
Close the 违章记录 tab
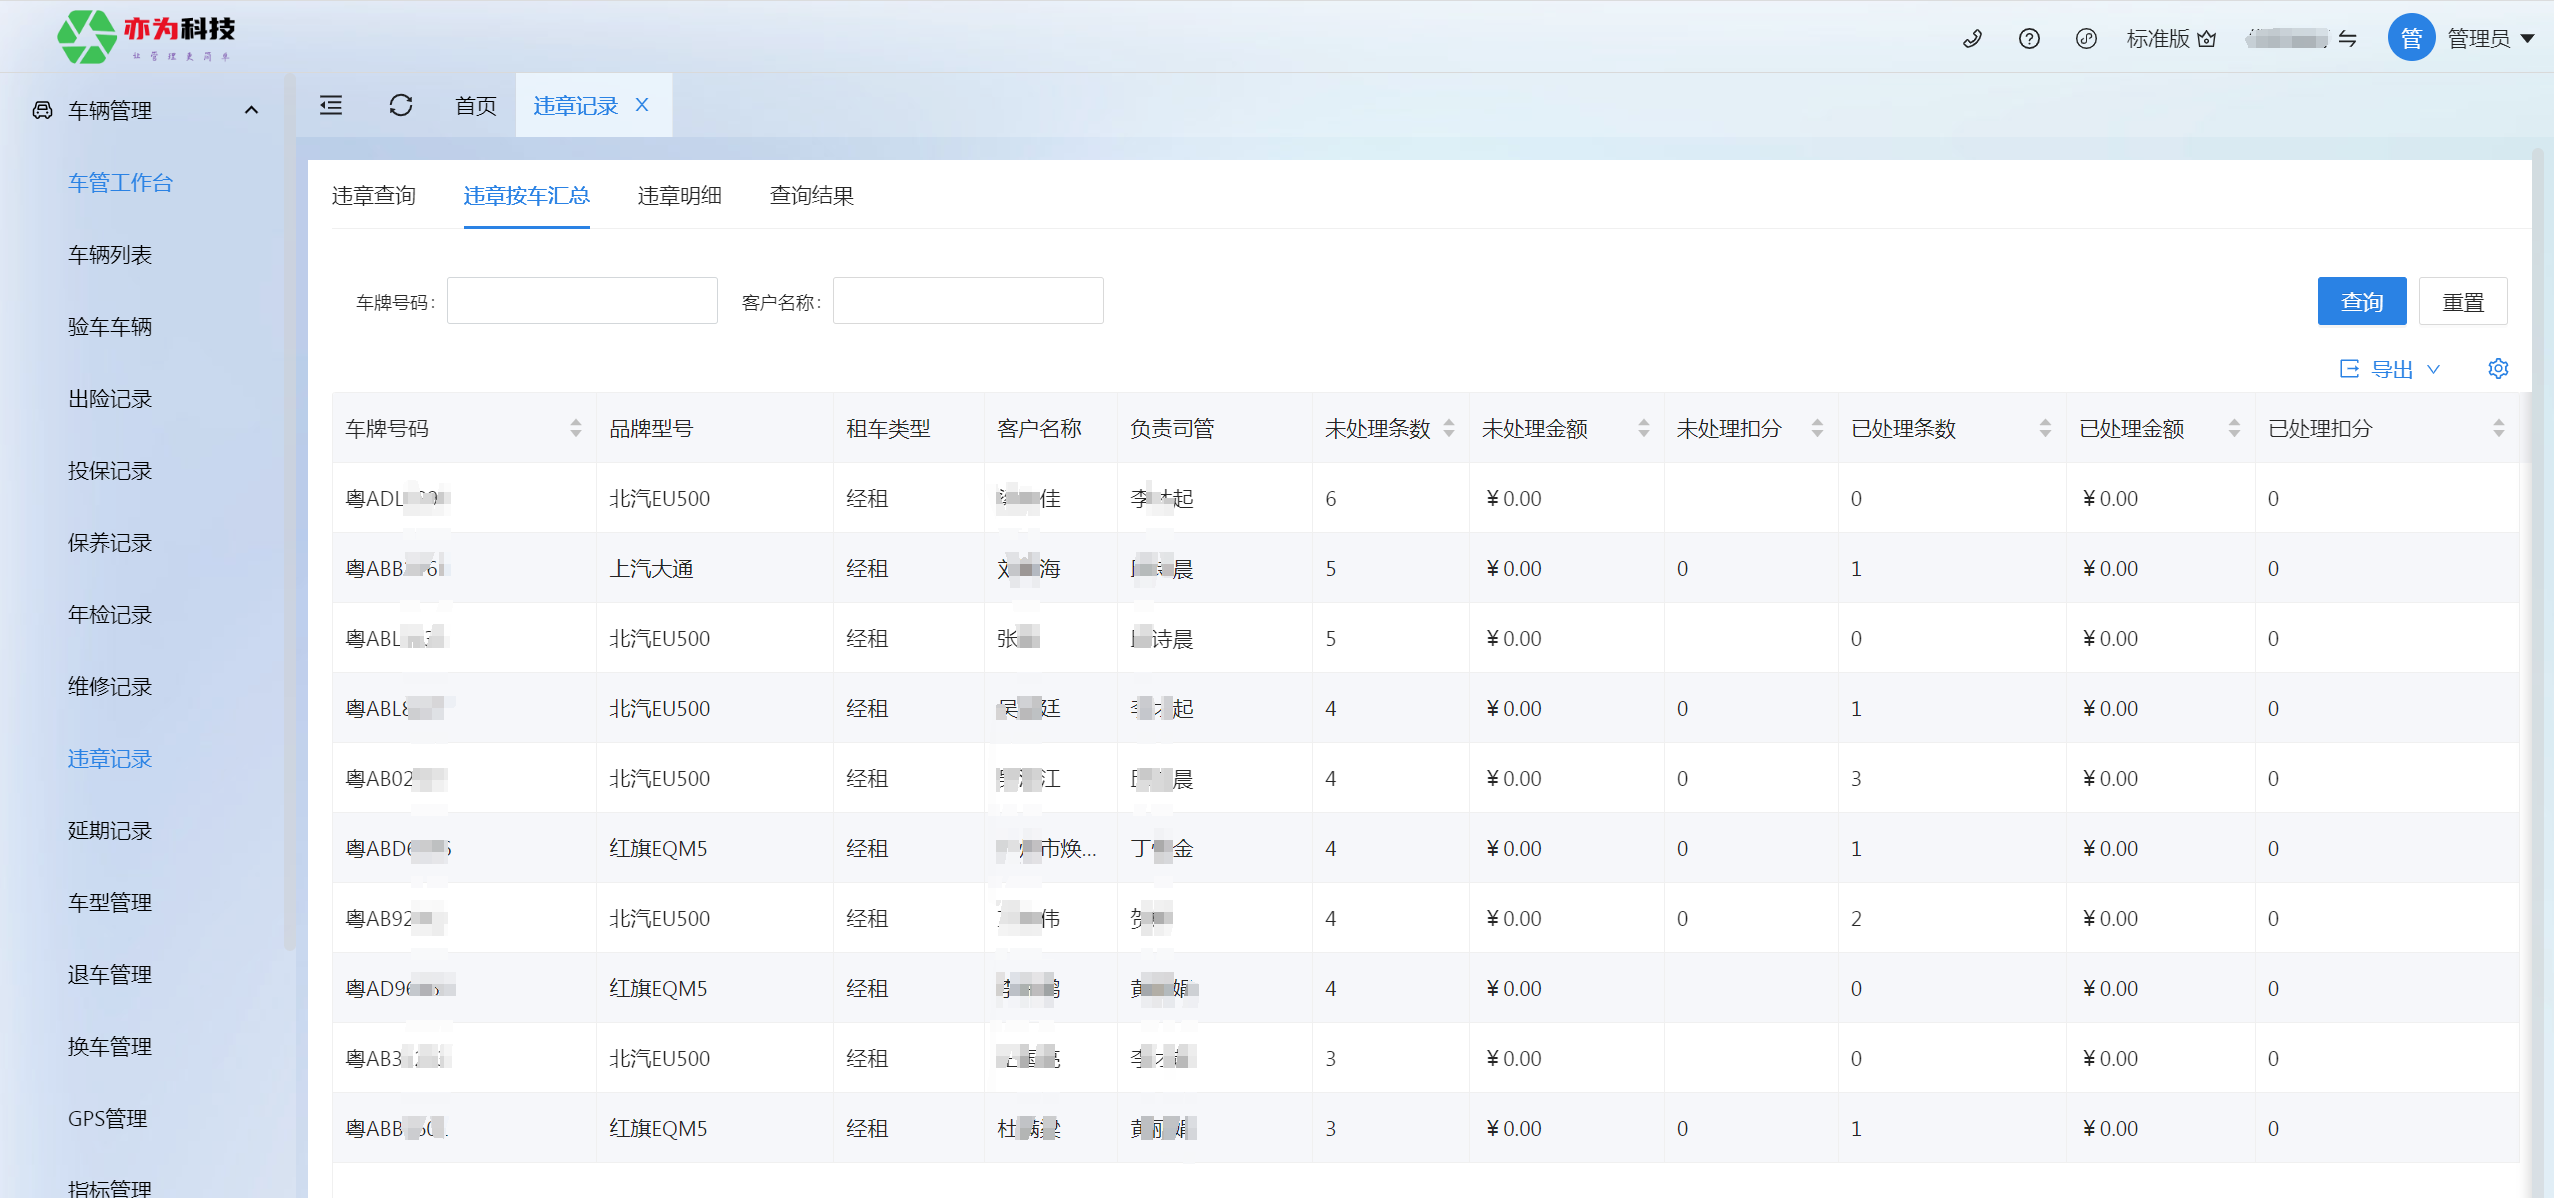click(642, 105)
